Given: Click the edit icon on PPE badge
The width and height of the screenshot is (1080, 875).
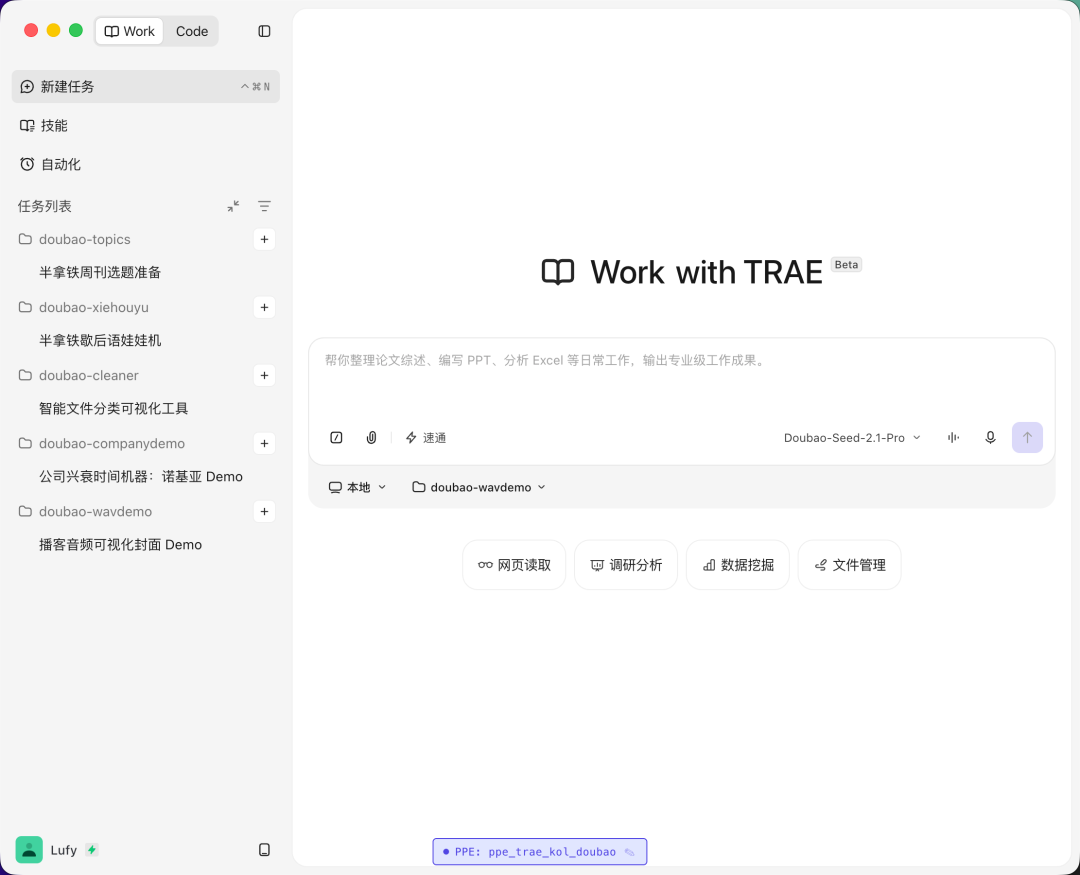Looking at the screenshot, I should [630, 852].
